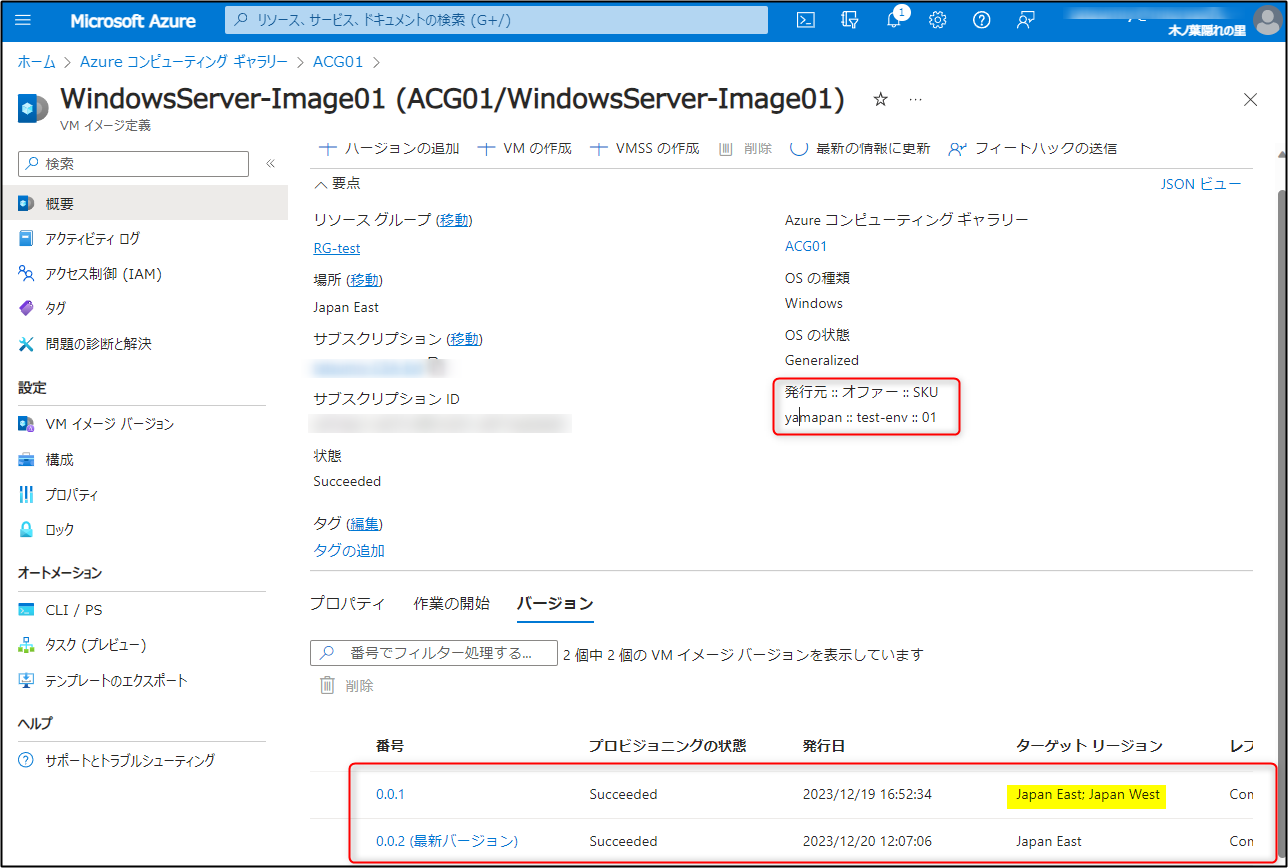Click 最新の情報に更新 refresh button
This screenshot has height=868, width=1288.
(x=860, y=148)
